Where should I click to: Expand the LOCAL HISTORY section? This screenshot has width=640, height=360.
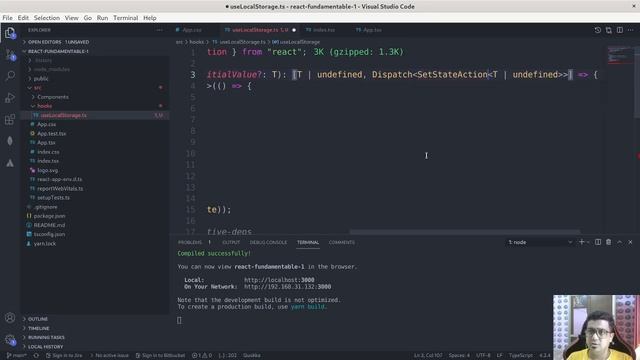45,347
